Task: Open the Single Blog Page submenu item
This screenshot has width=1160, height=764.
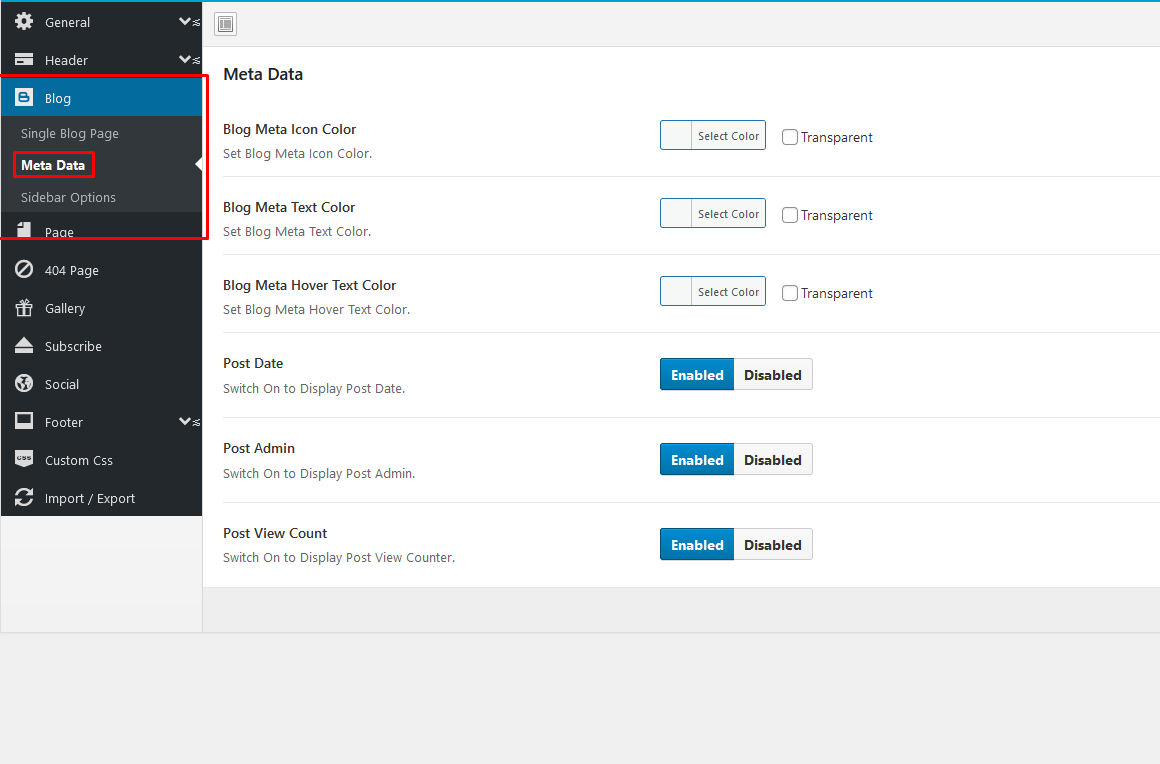Action: [x=70, y=133]
